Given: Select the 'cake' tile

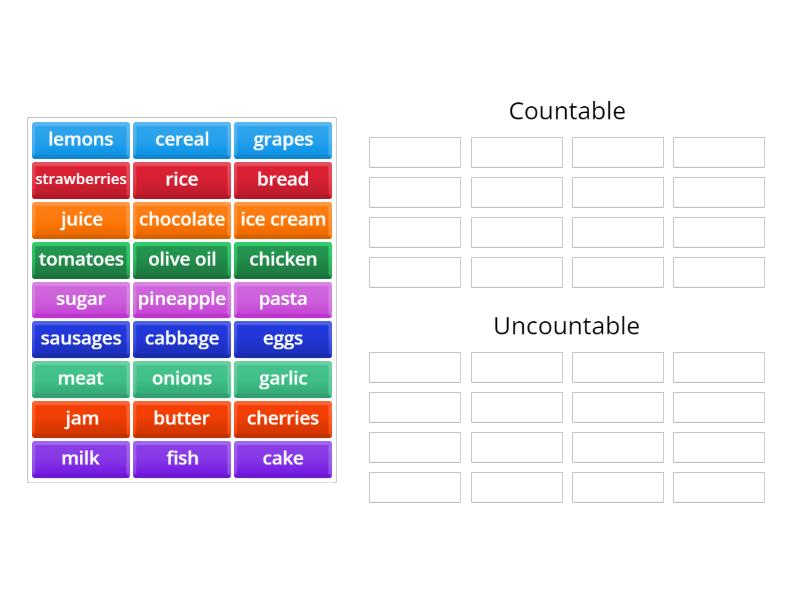Looking at the screenshot, I should tap(283, 460).
